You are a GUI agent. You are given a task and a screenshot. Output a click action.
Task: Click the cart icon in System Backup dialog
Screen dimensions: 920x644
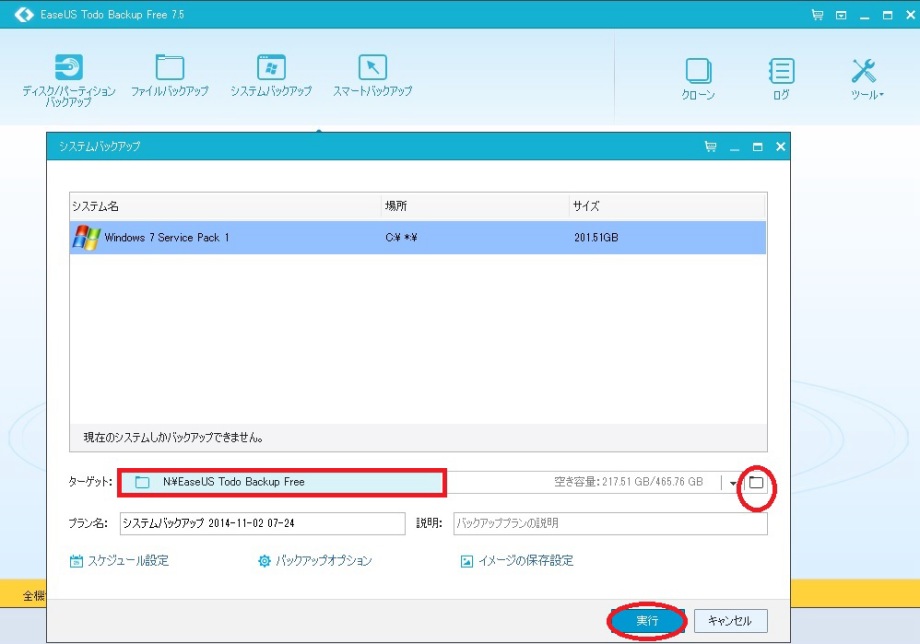coord(710,146)
